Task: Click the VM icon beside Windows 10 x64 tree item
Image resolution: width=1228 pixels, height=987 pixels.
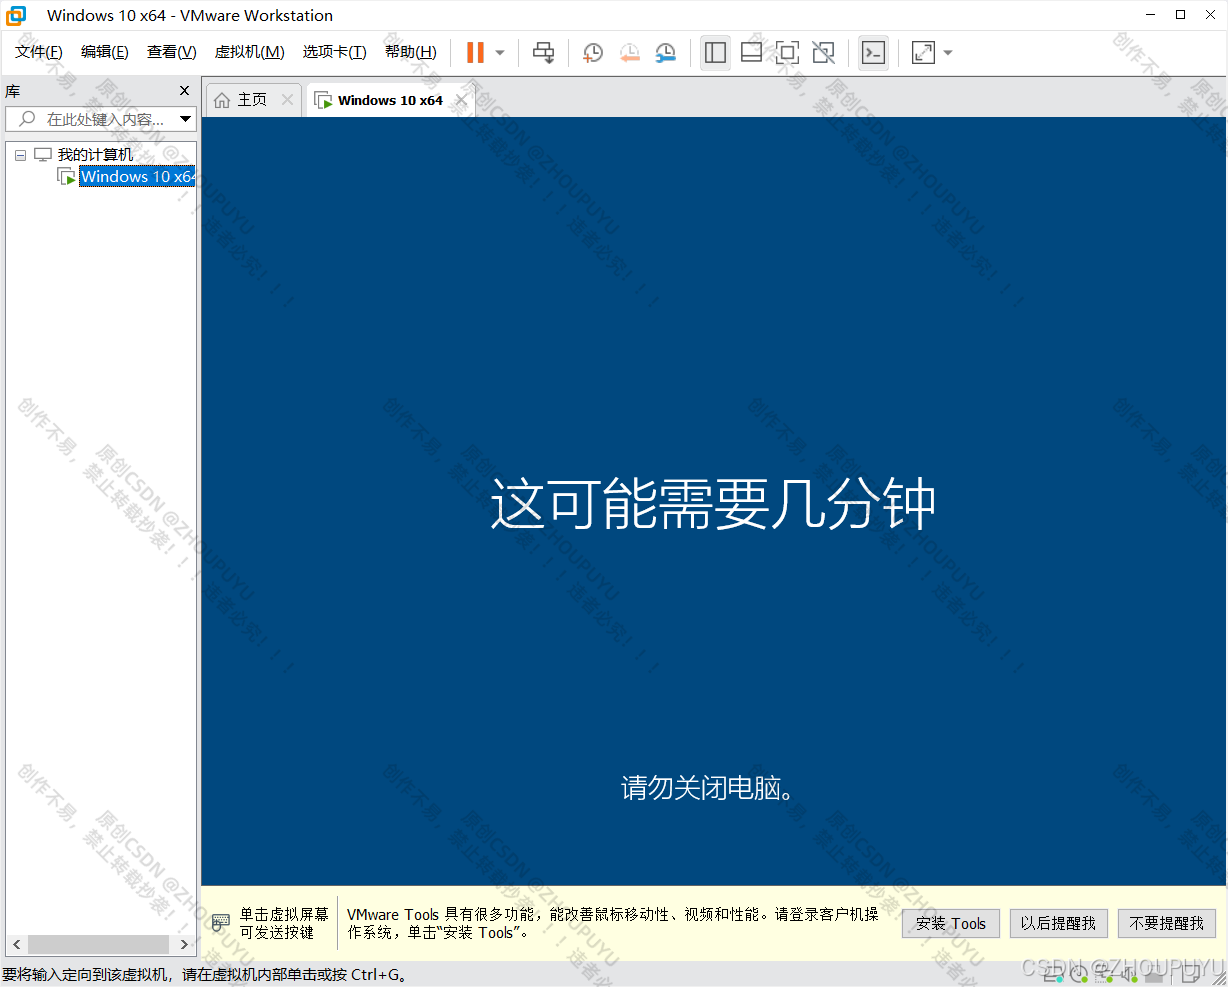Action: pos(67,177)
